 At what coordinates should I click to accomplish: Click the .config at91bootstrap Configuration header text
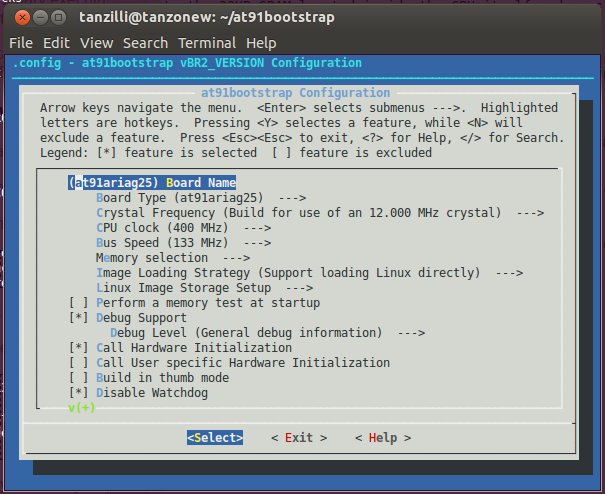[x=187, y=63]
